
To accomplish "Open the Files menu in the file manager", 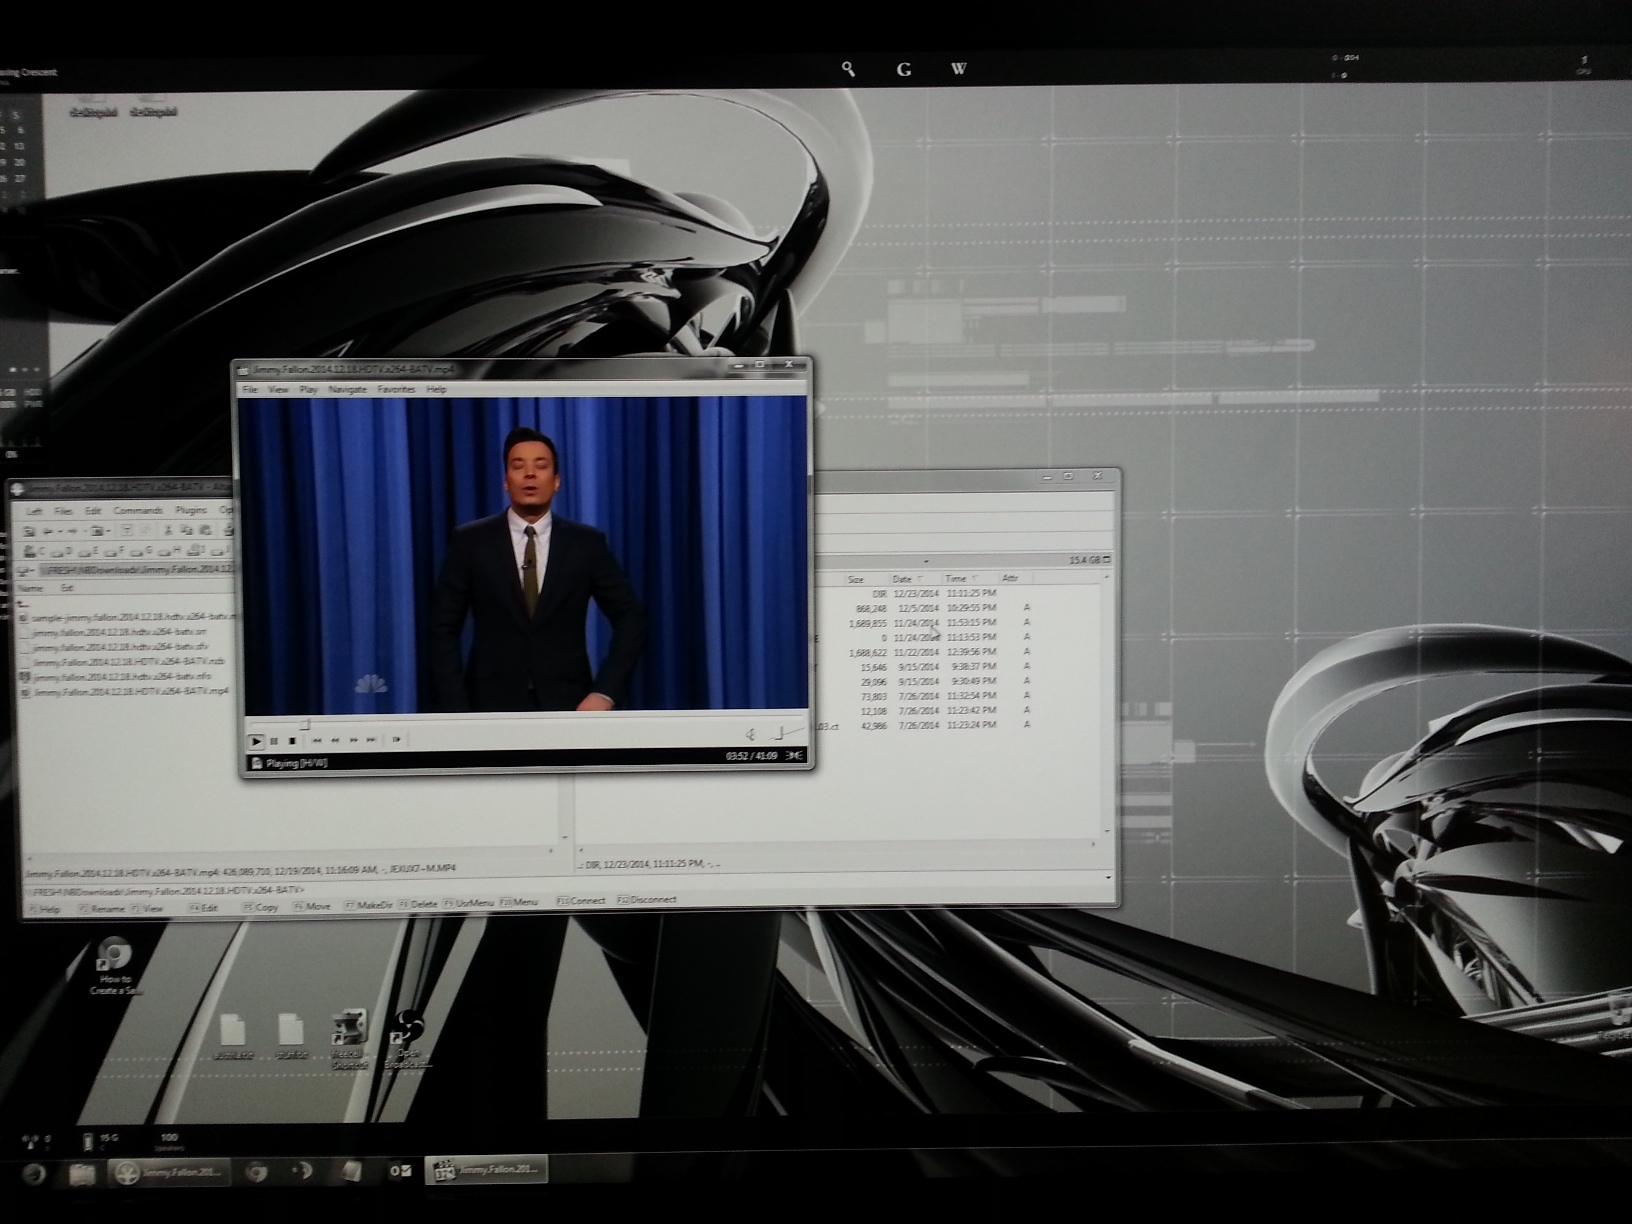I will click(x=63, y=511).
